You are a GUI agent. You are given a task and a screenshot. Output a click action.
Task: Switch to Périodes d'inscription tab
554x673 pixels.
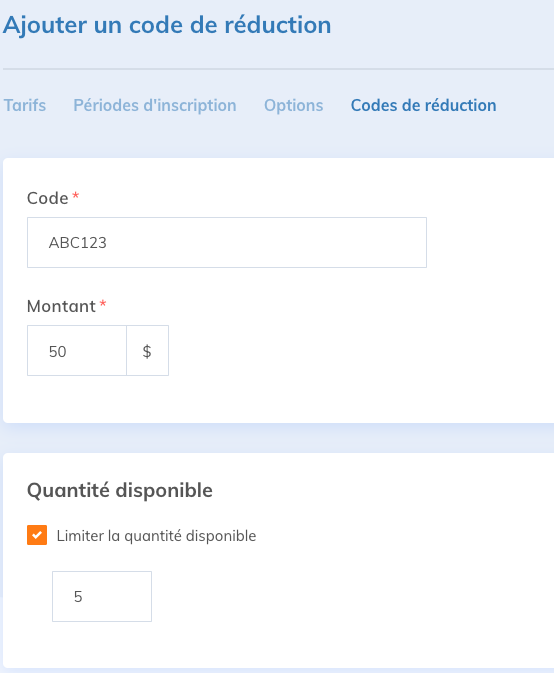(x=154, y=105)
